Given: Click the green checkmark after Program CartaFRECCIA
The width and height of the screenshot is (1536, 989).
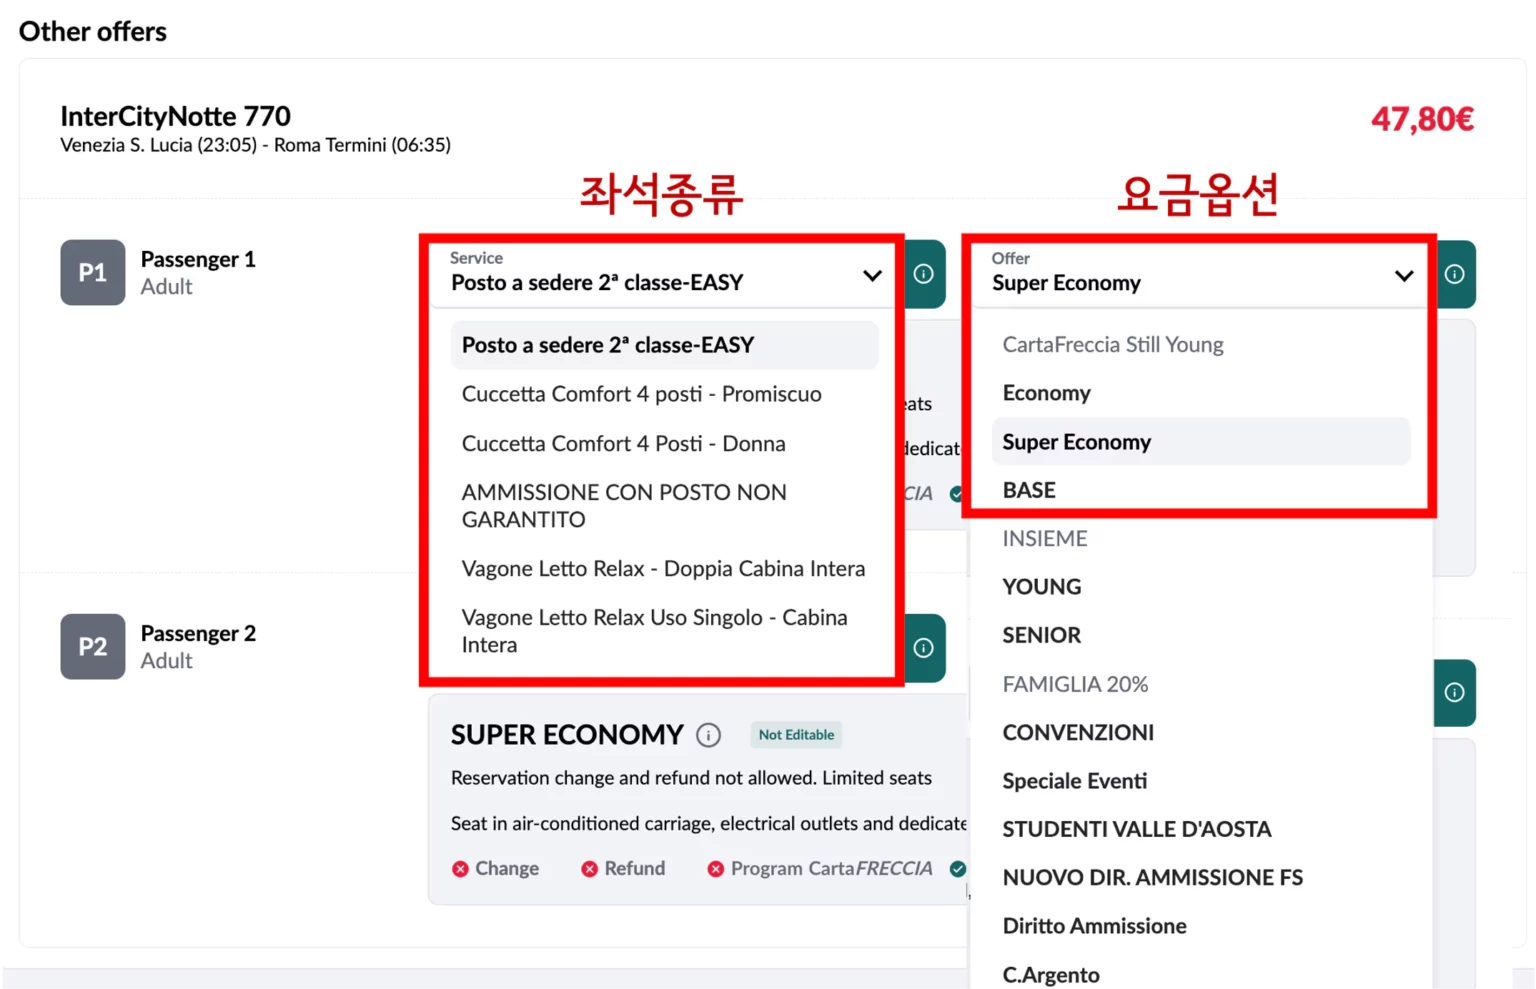Looking at the screenshot, I should click(957, 868).
